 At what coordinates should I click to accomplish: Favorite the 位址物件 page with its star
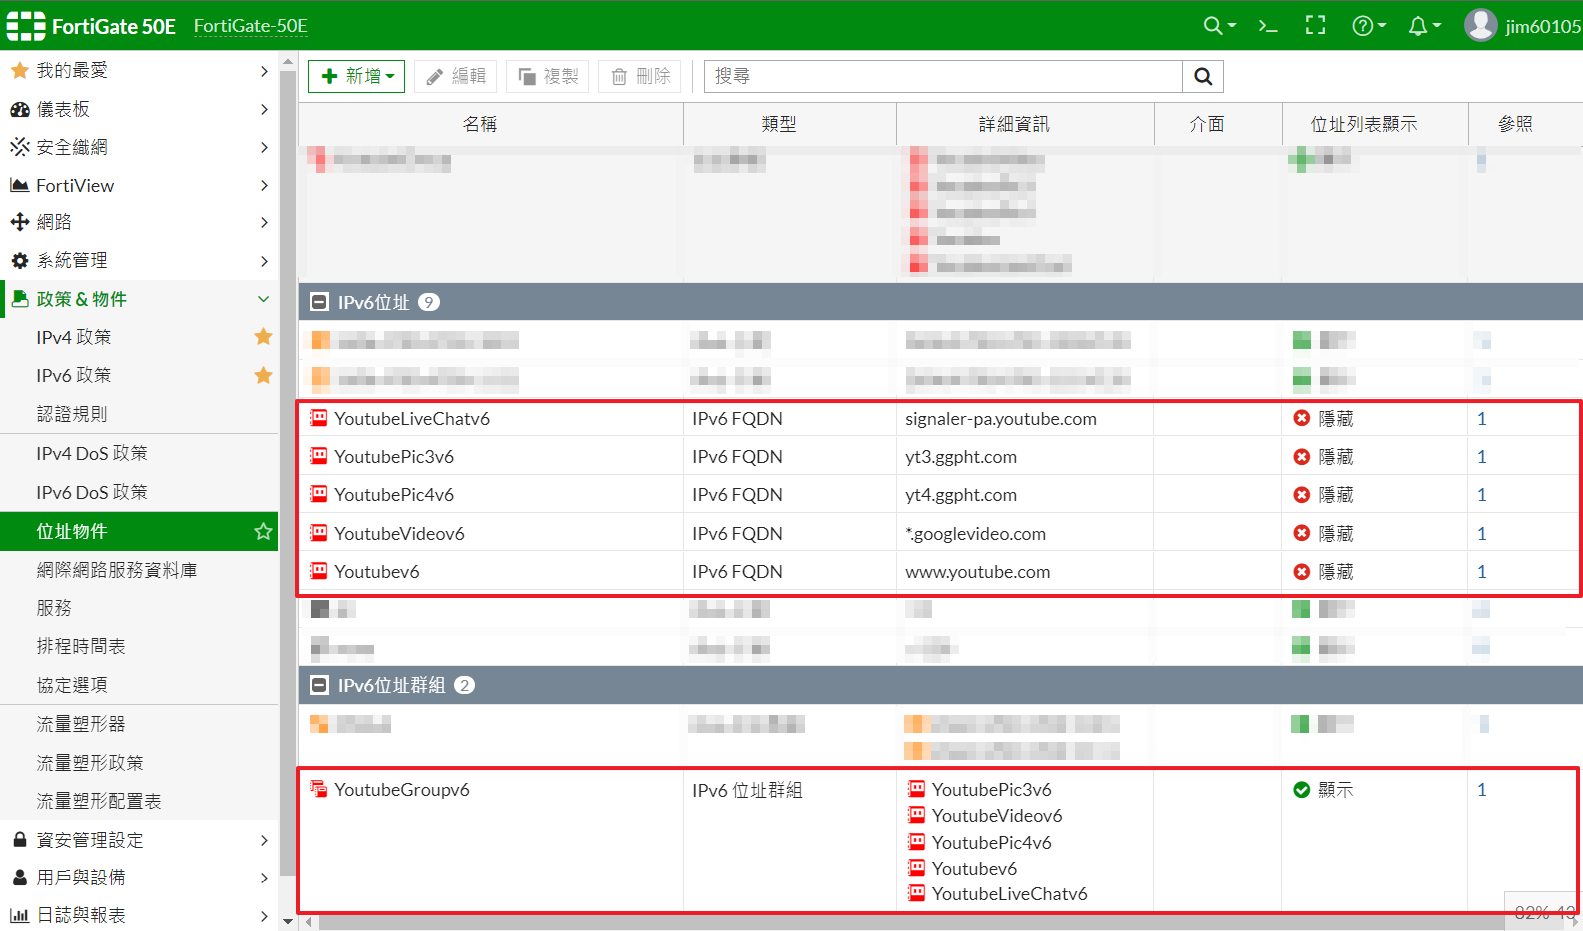(x=263, y=531)
